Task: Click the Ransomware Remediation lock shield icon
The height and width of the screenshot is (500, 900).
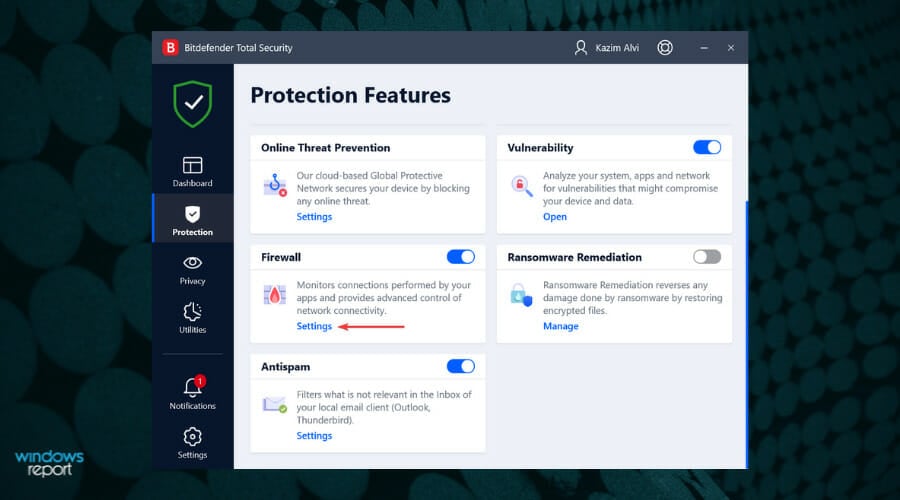Action: tap(521, 294)
